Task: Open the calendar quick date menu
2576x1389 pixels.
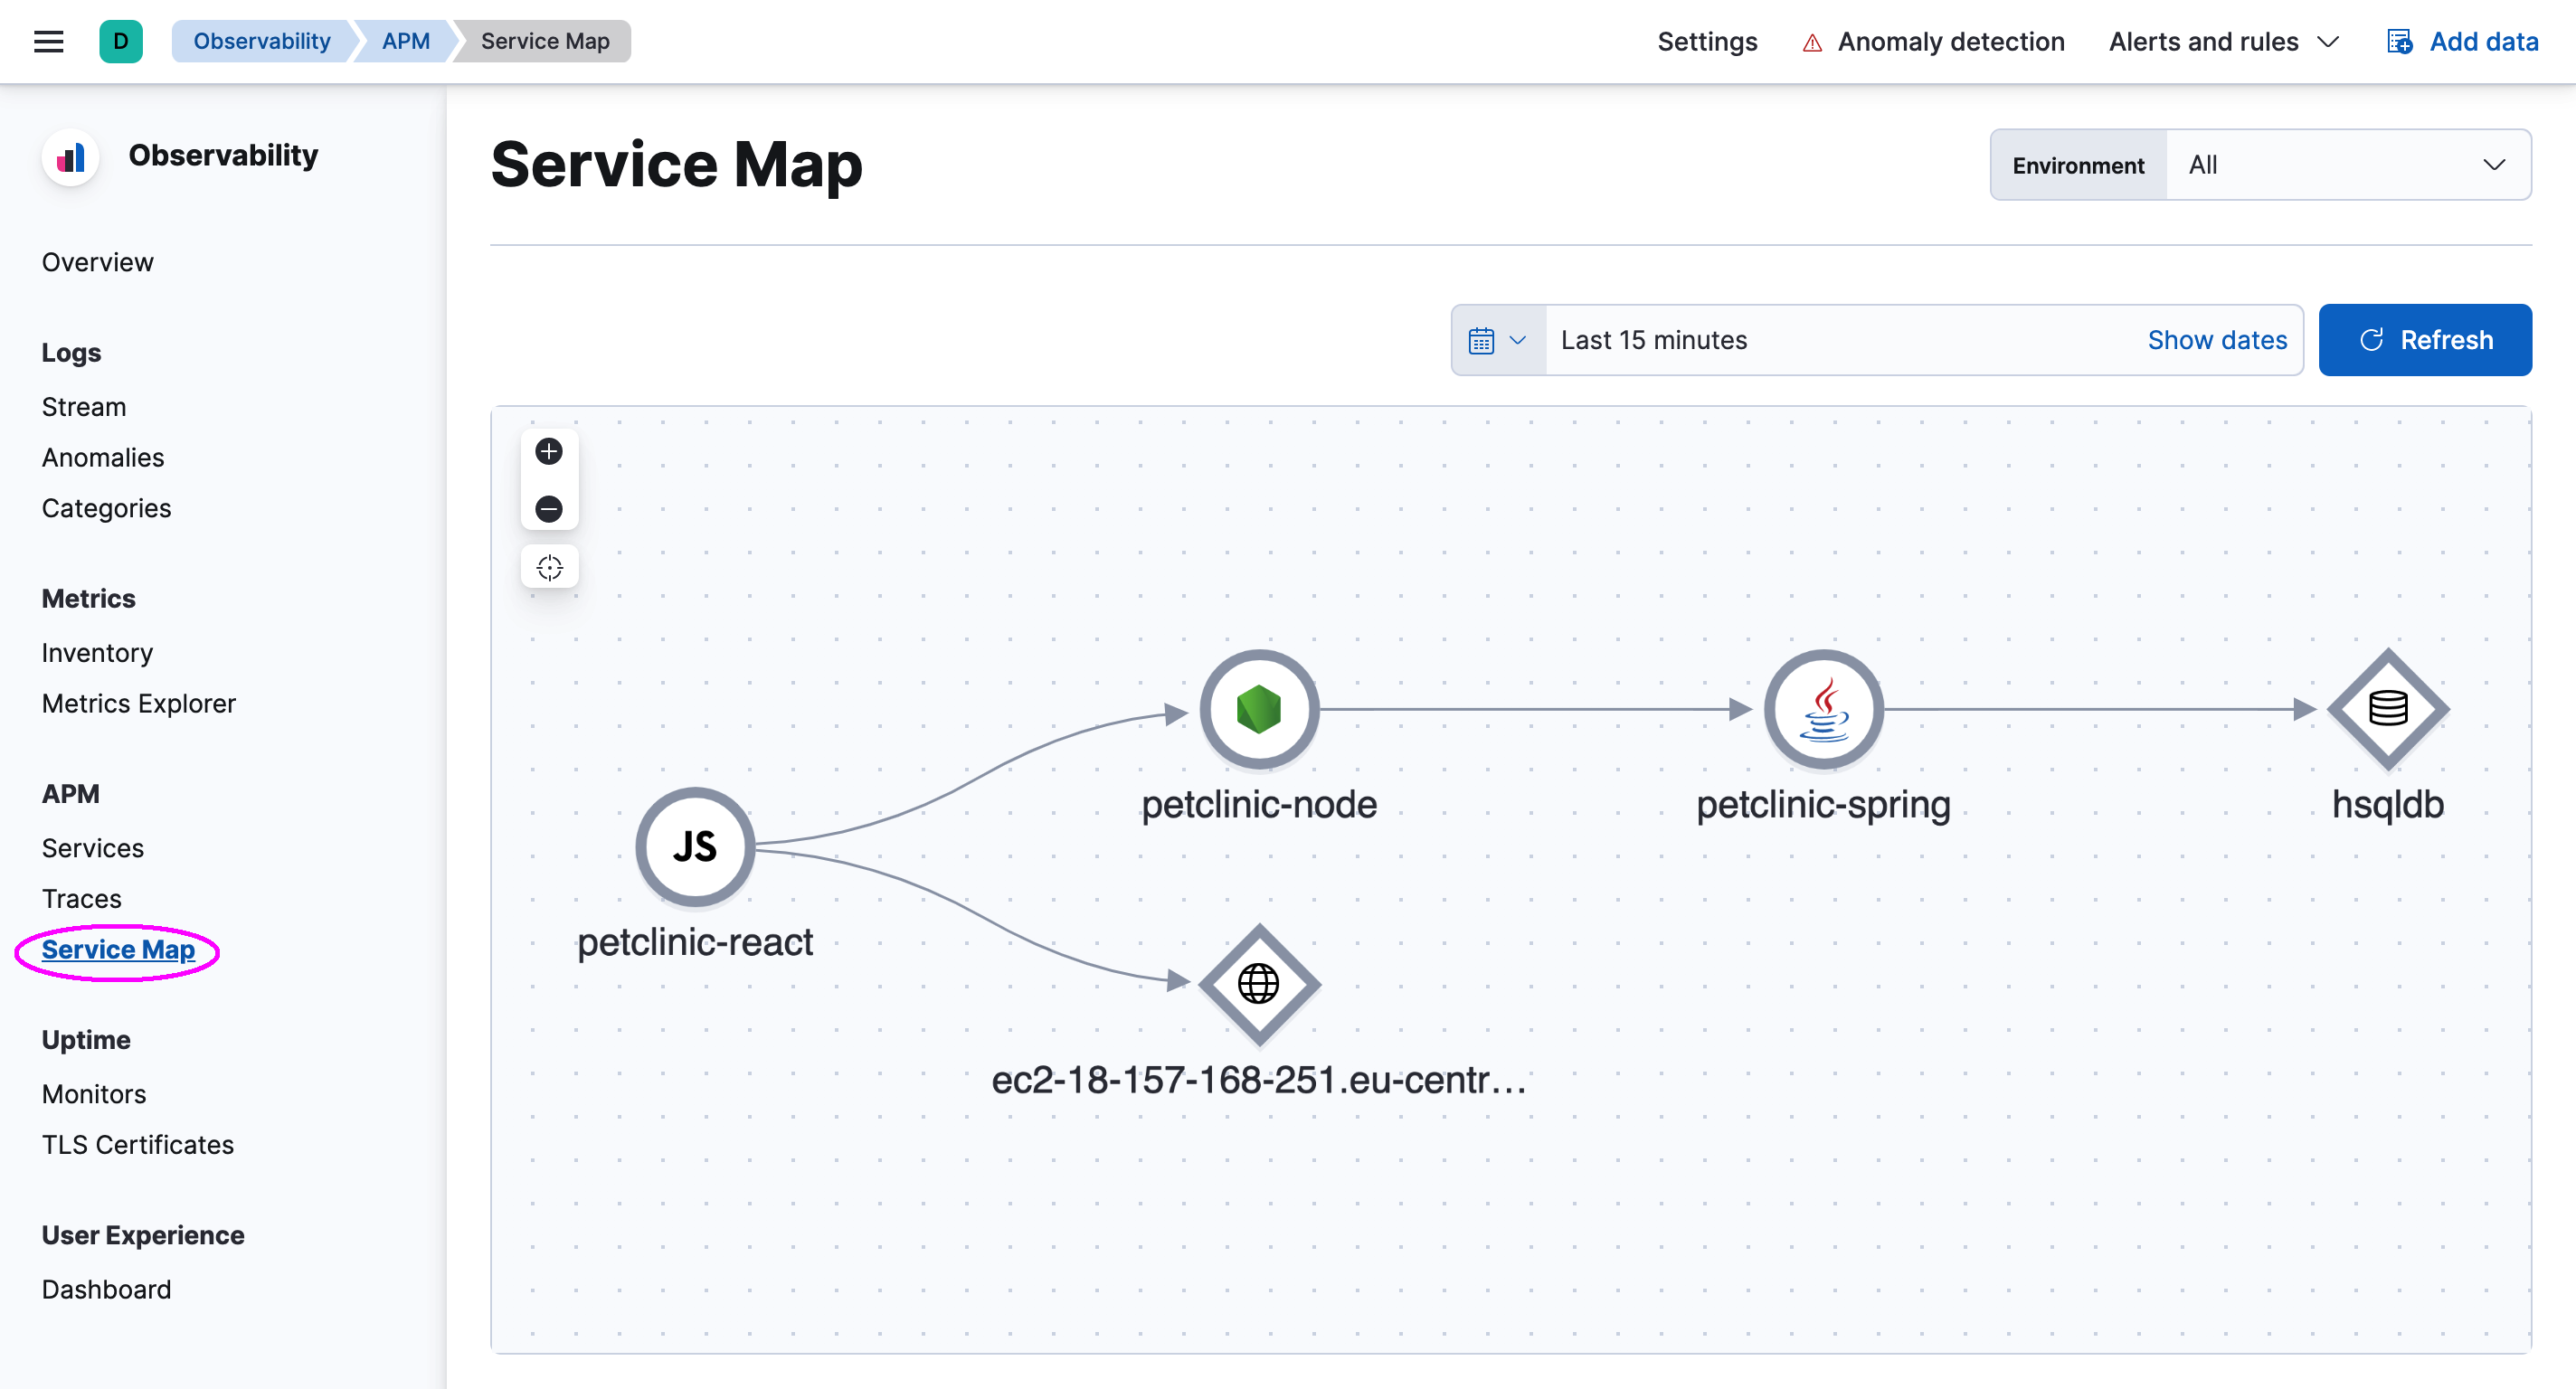Action: pyautogui.click(x=1497, y=340)
